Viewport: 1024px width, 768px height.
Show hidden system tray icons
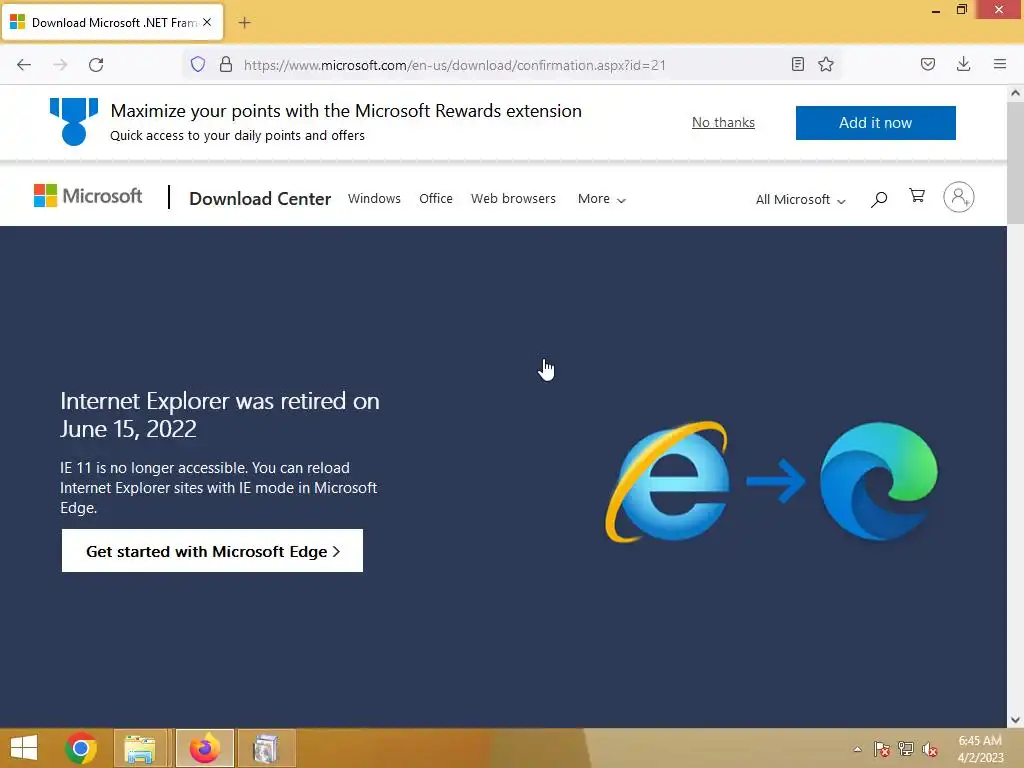pos(857,749)
